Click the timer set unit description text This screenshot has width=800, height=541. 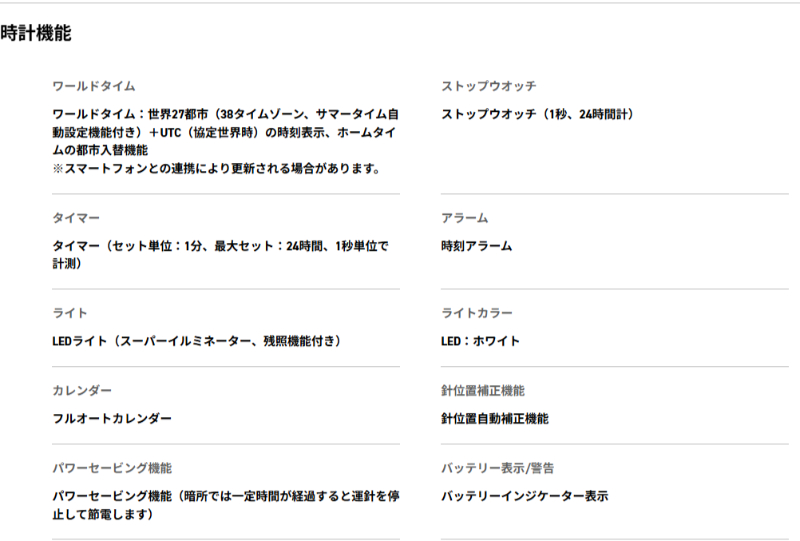(220, 255)
